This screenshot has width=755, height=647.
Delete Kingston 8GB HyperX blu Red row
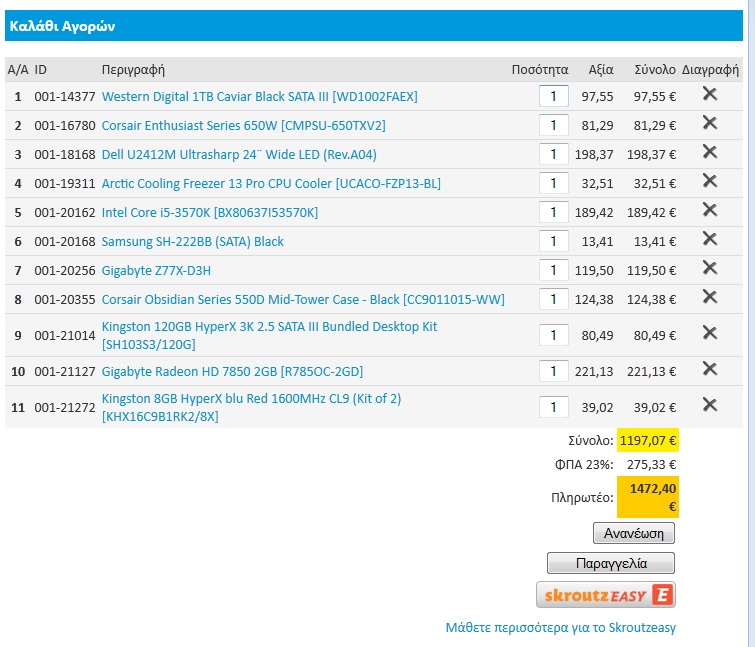tap(710, 405)
